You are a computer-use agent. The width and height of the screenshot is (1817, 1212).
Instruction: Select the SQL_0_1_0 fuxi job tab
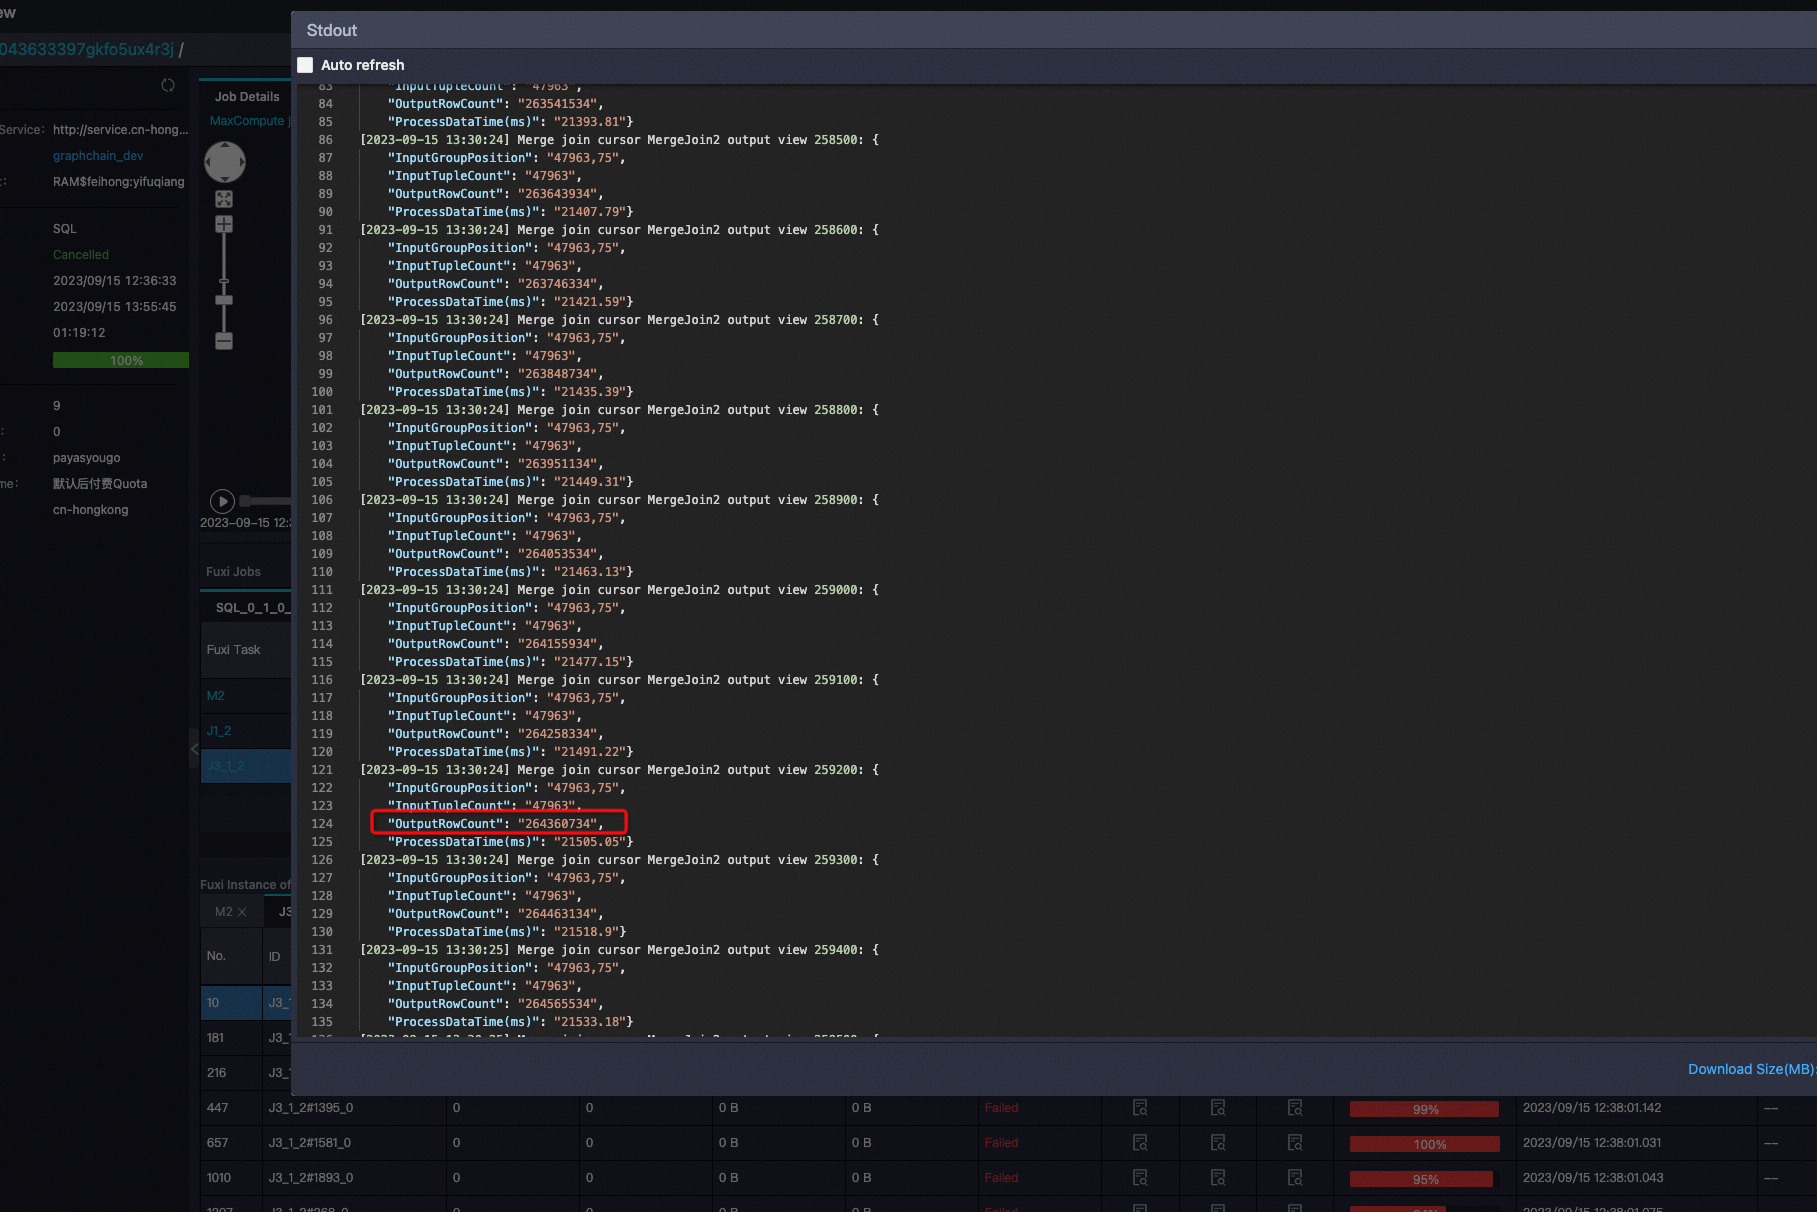(x=251, y=608)
